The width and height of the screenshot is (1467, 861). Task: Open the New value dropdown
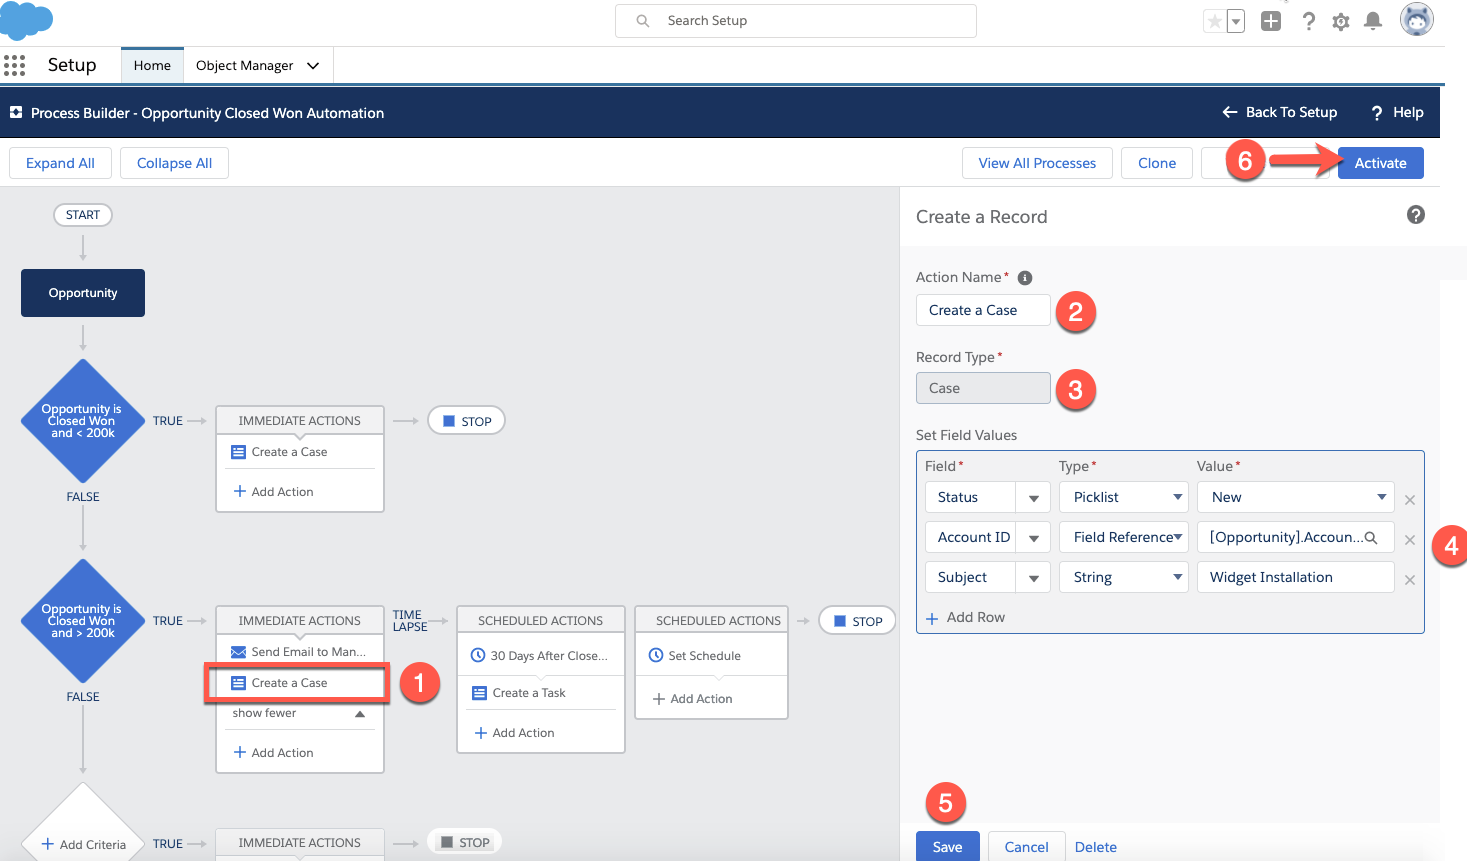coord(1295,497)
